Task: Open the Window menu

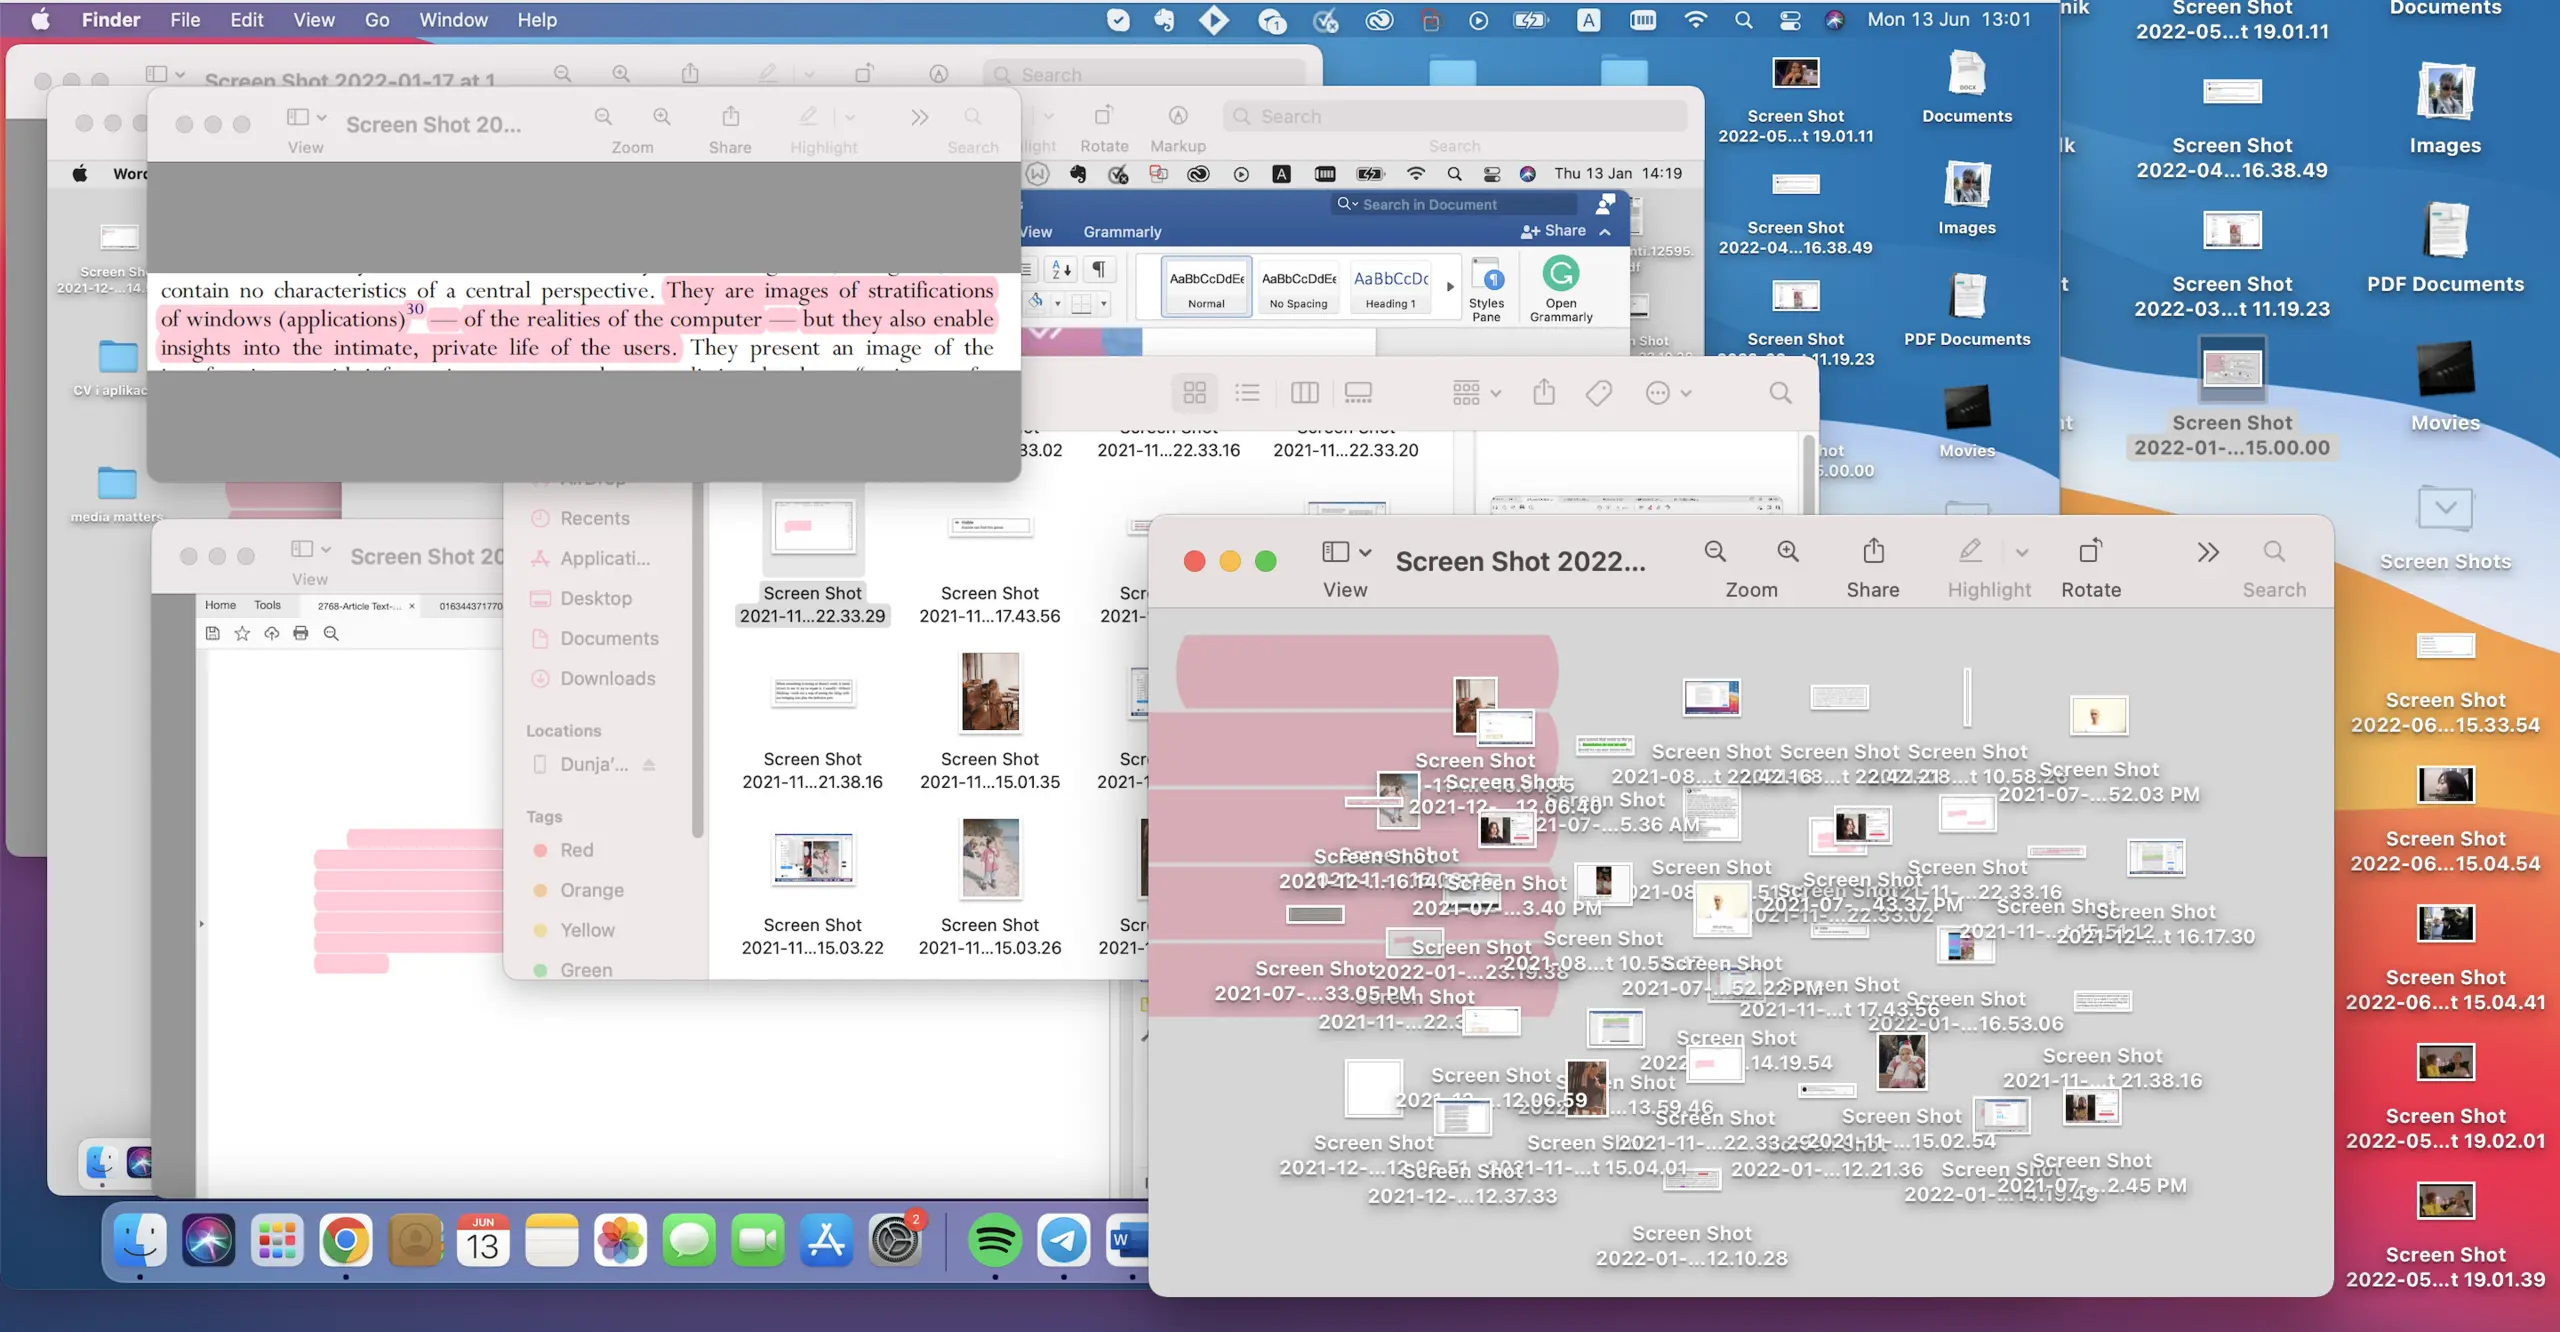Action: click(x=453, y=20)
